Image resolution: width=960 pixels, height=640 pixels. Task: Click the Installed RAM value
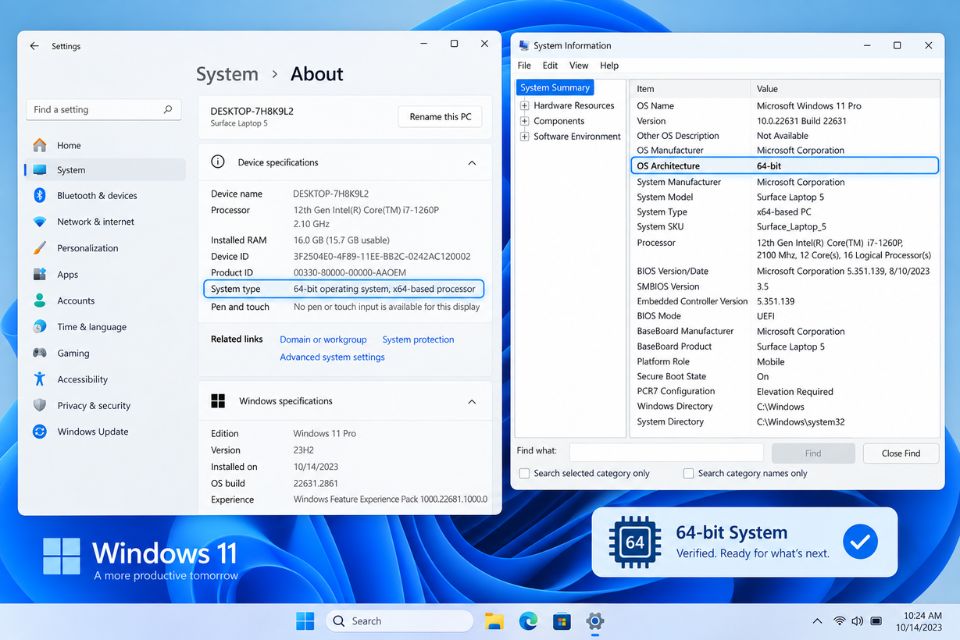342,240
